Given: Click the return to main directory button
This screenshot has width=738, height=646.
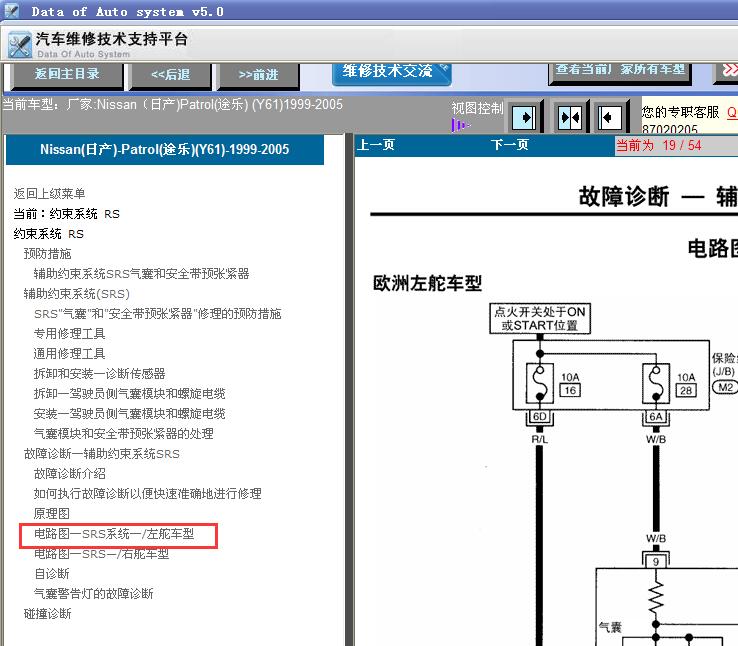Looking at the screenshot, I should tap(67, 74).
